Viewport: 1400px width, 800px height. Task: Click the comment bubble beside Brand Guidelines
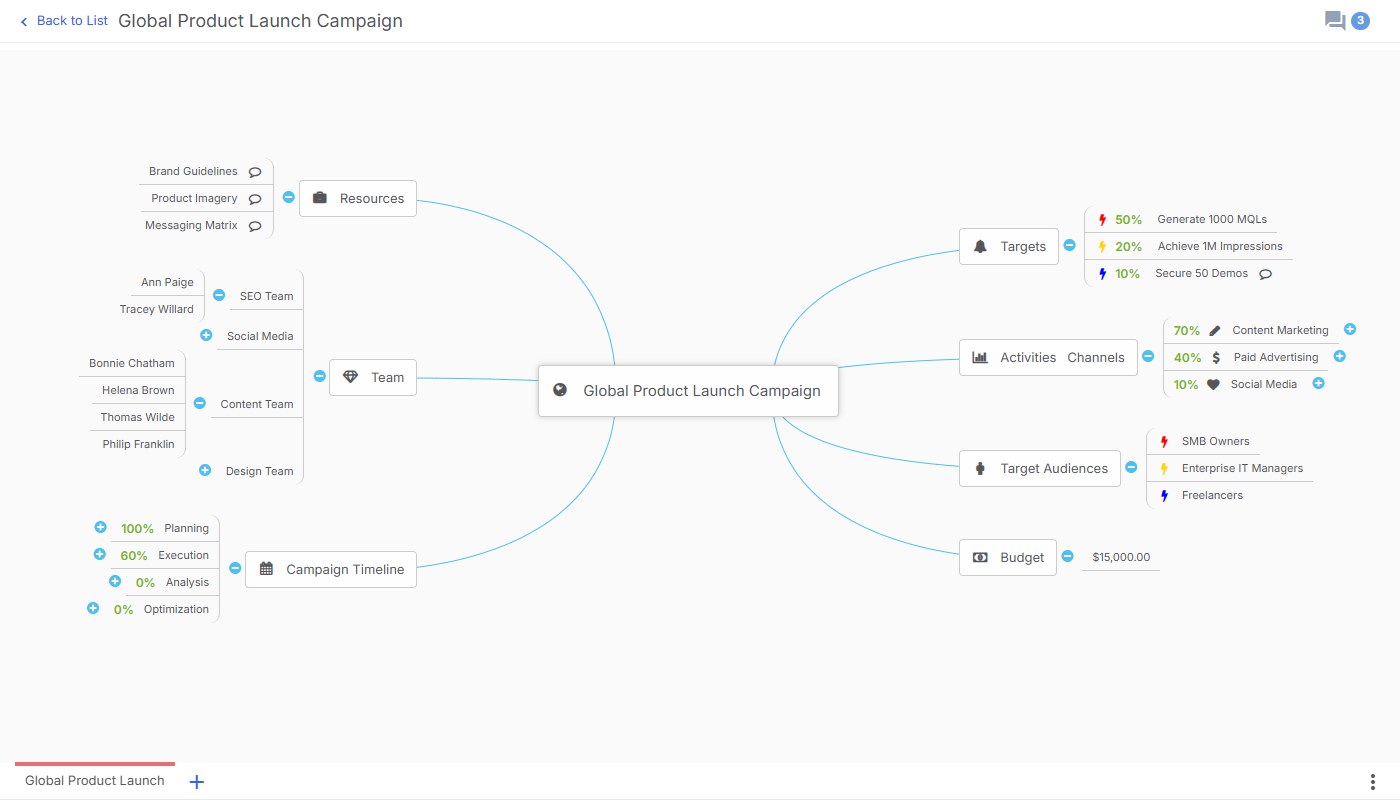pyautogui.click(x=255, y=172)
